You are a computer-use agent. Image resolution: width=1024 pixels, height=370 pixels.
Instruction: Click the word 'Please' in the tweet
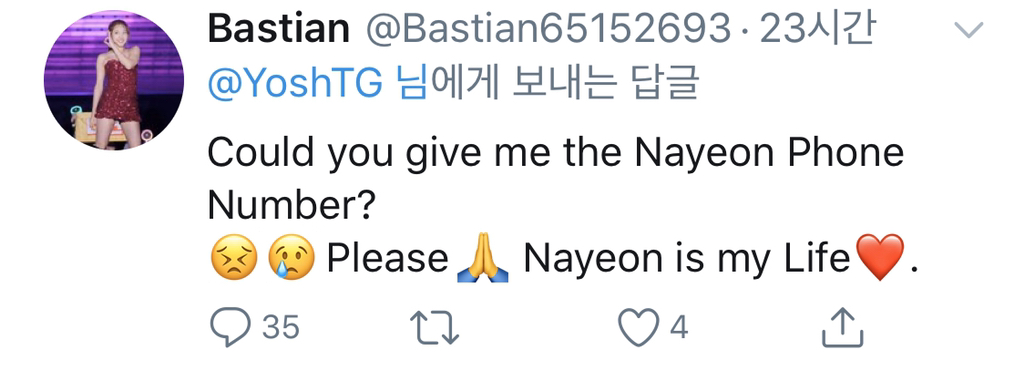388,259
